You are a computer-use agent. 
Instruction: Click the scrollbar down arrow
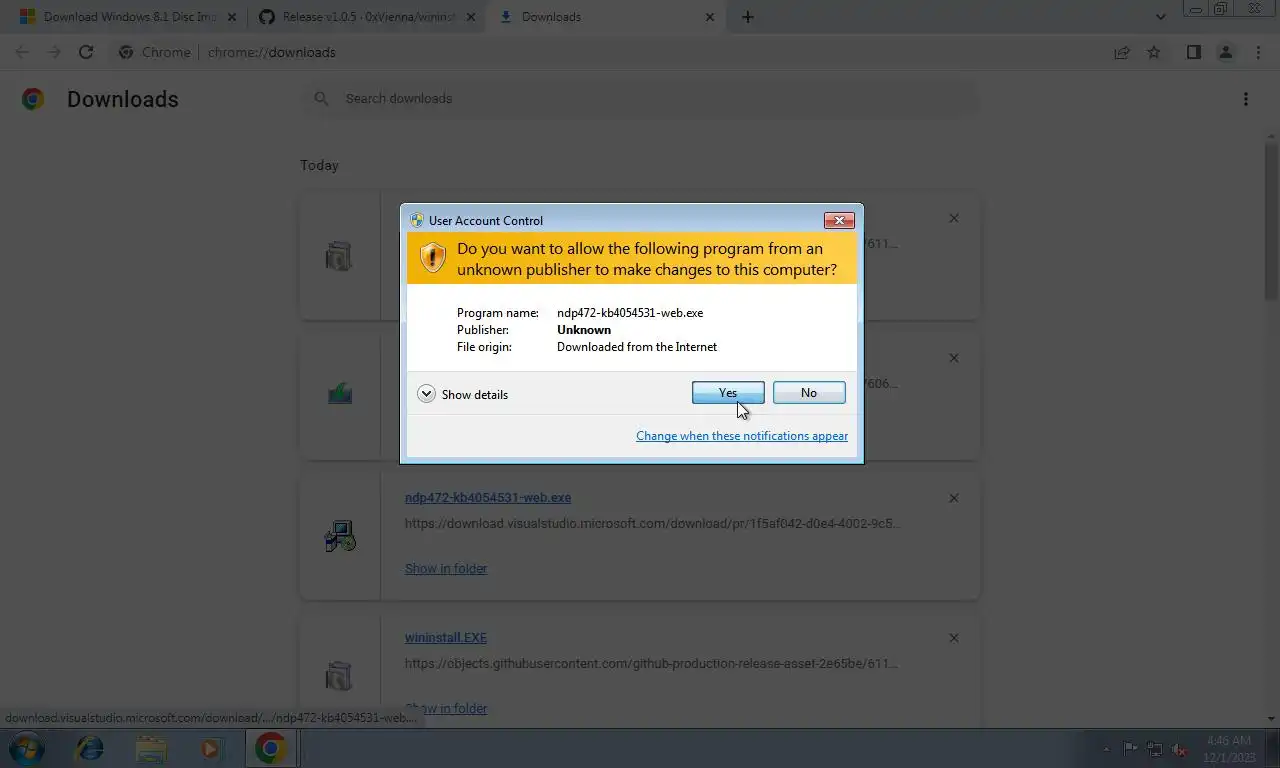1272,718
